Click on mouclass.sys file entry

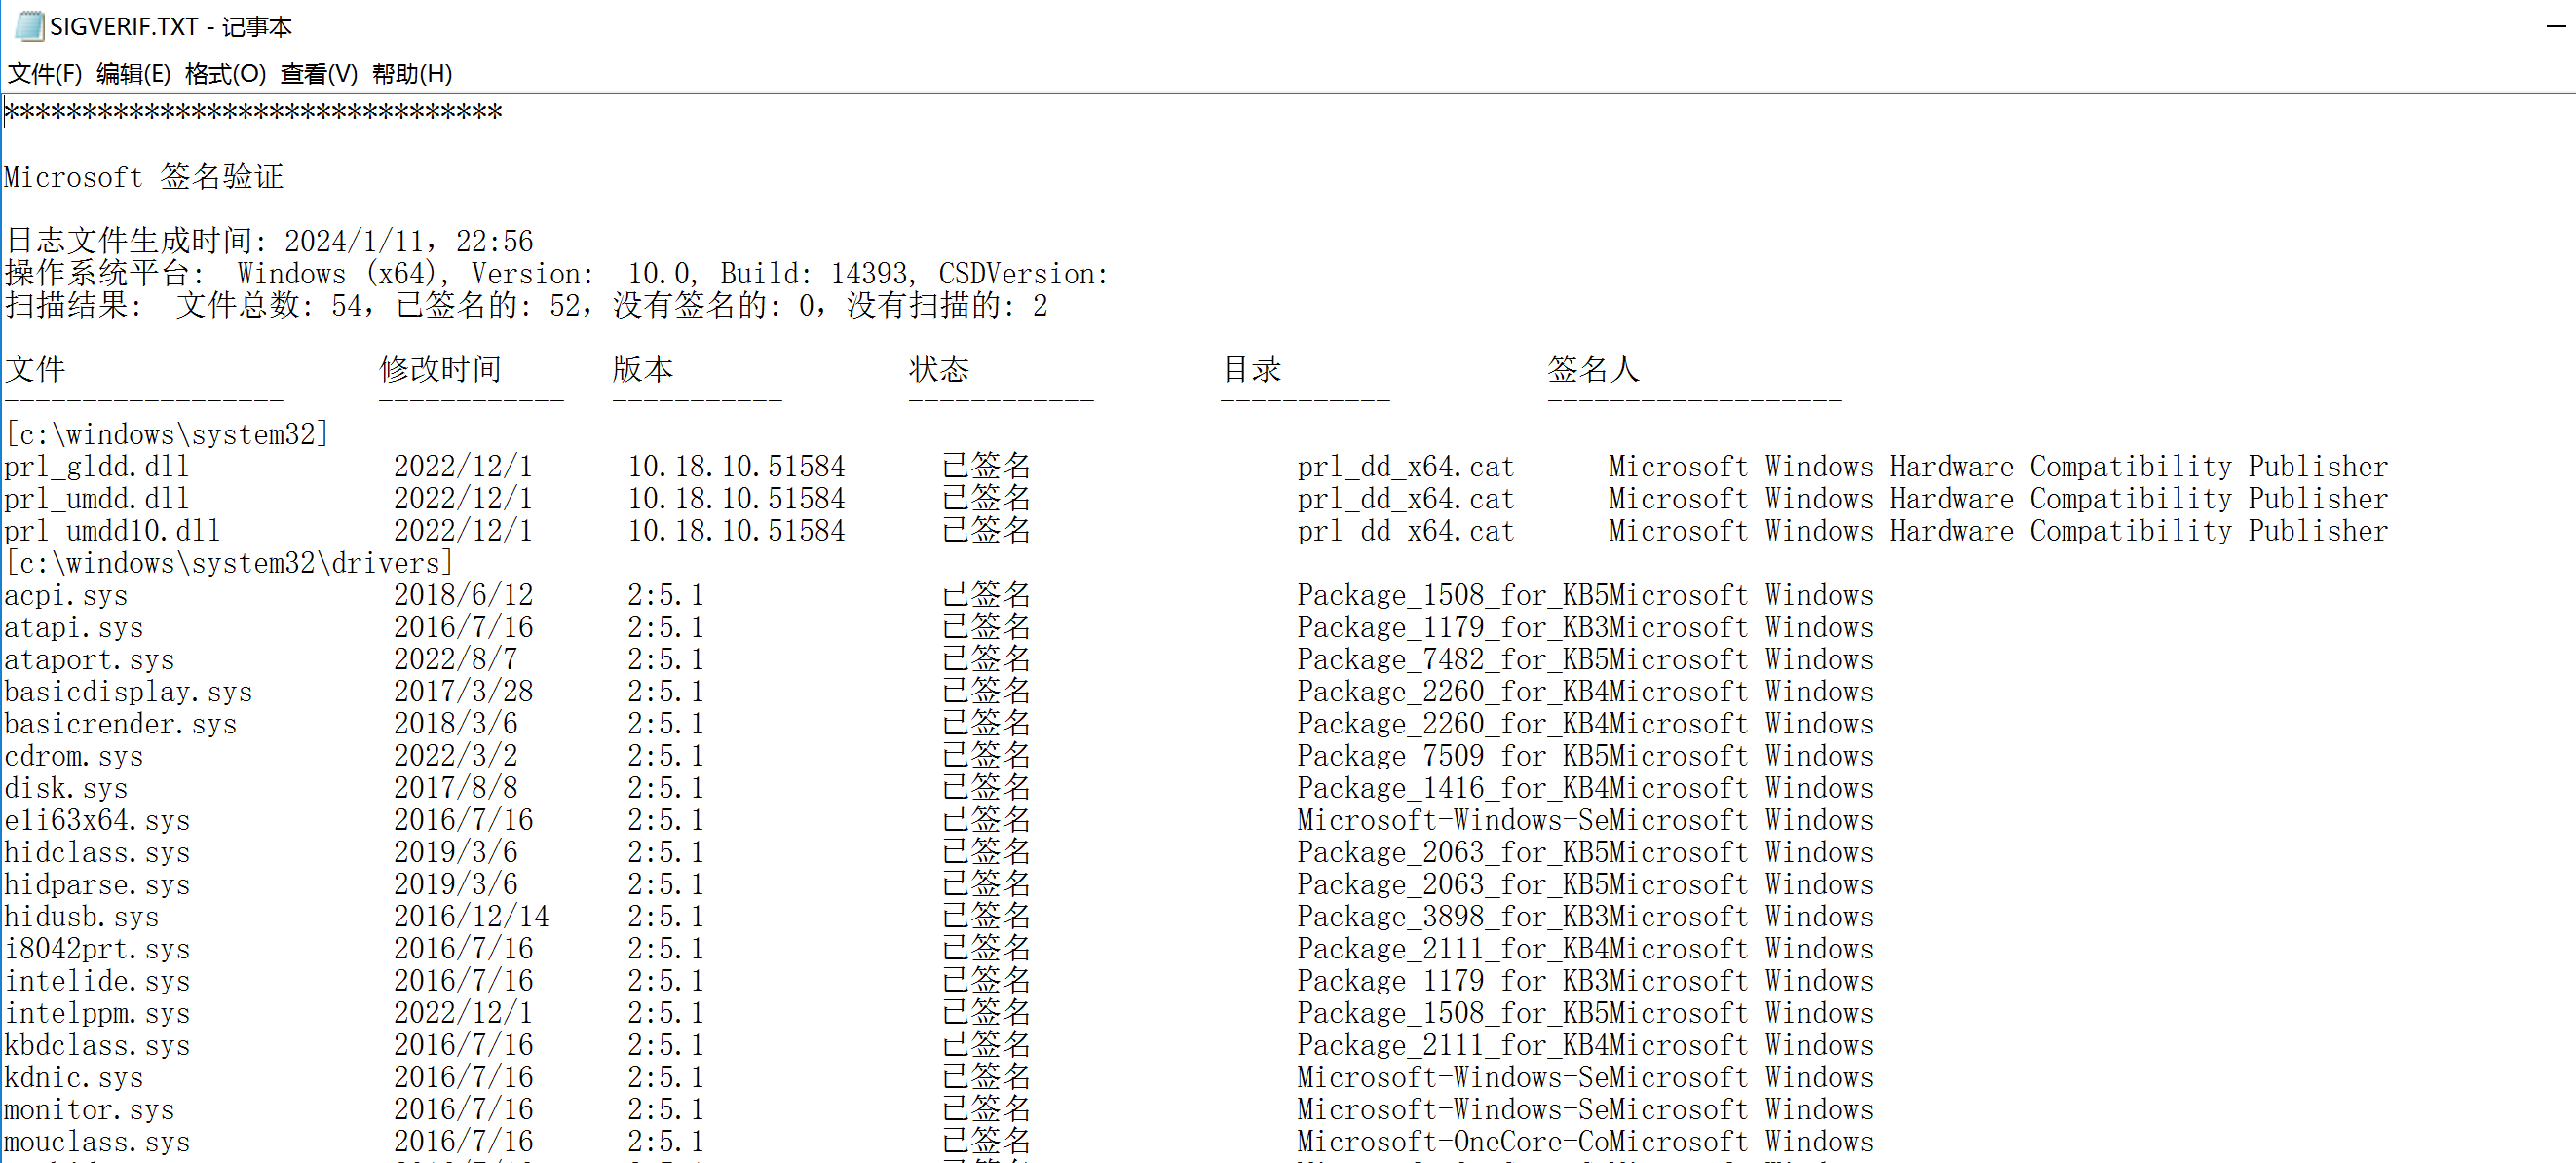(x=97, y=1141)
